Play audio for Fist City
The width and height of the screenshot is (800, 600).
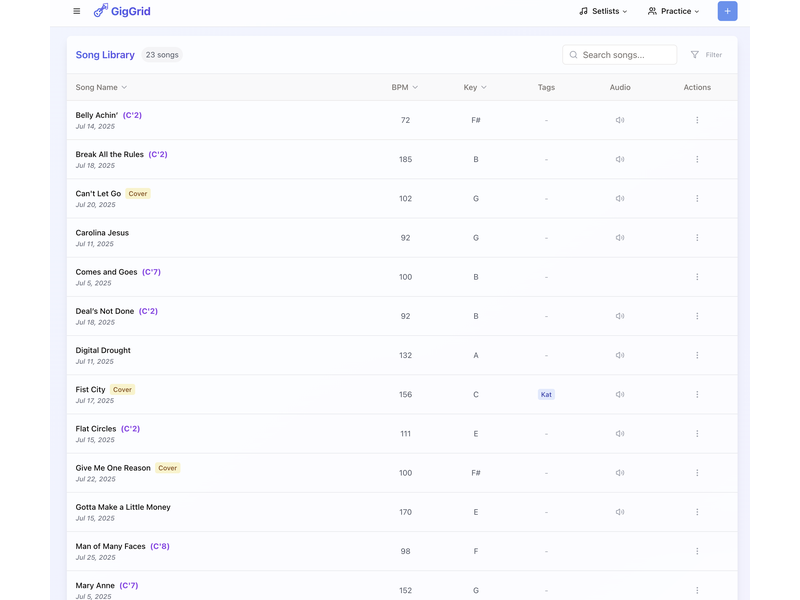pyautogui.click(x=620, y=394)
